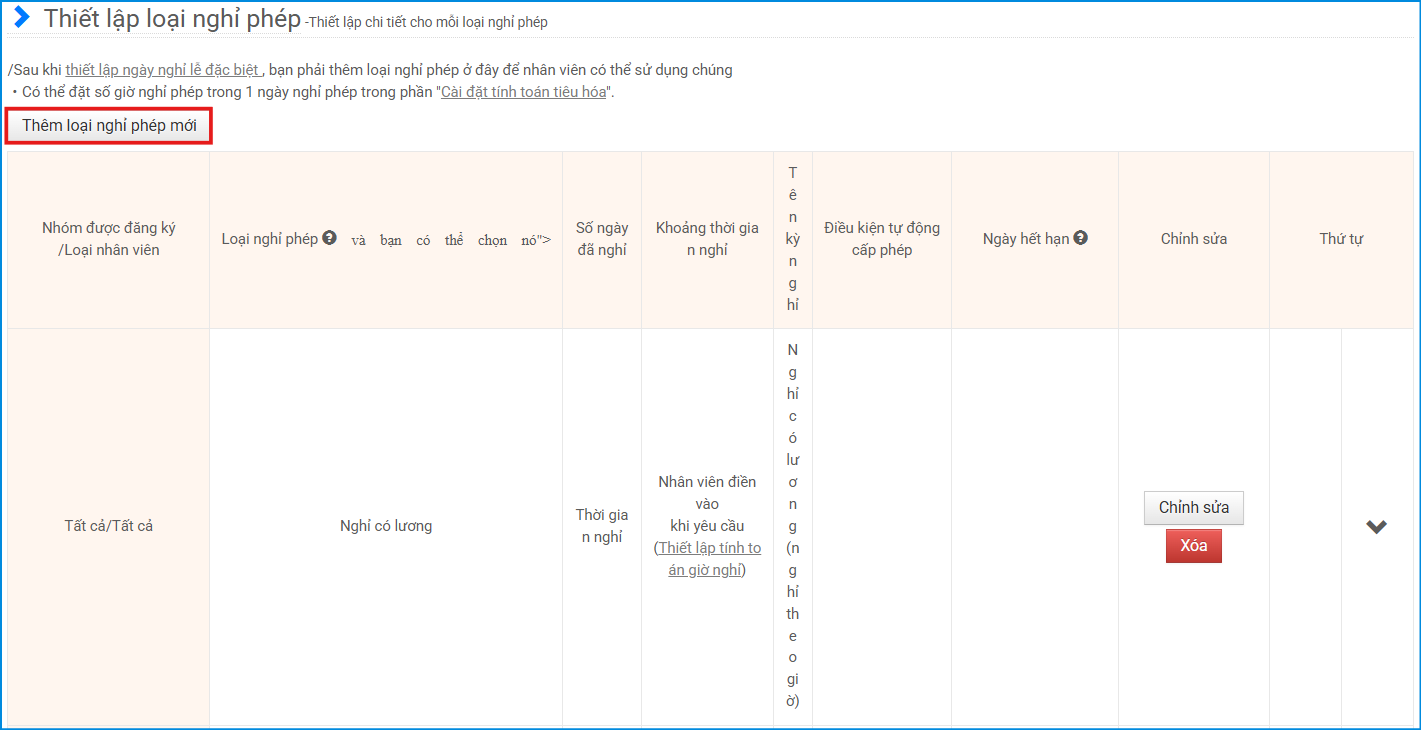The width and height of the screenshot is (1421, 730).
Task: Open the thiết lập ngày nghỉ lễ đặc biệt link
Action: coord(163,70)
